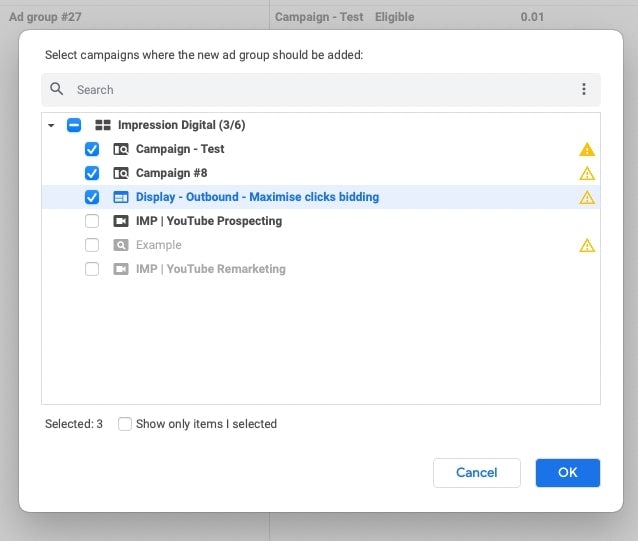Image resolution: width=638 pixels, height=541 pixels.
Task: Click the warning icon beside Example campaign
Action: pos(587,245)
